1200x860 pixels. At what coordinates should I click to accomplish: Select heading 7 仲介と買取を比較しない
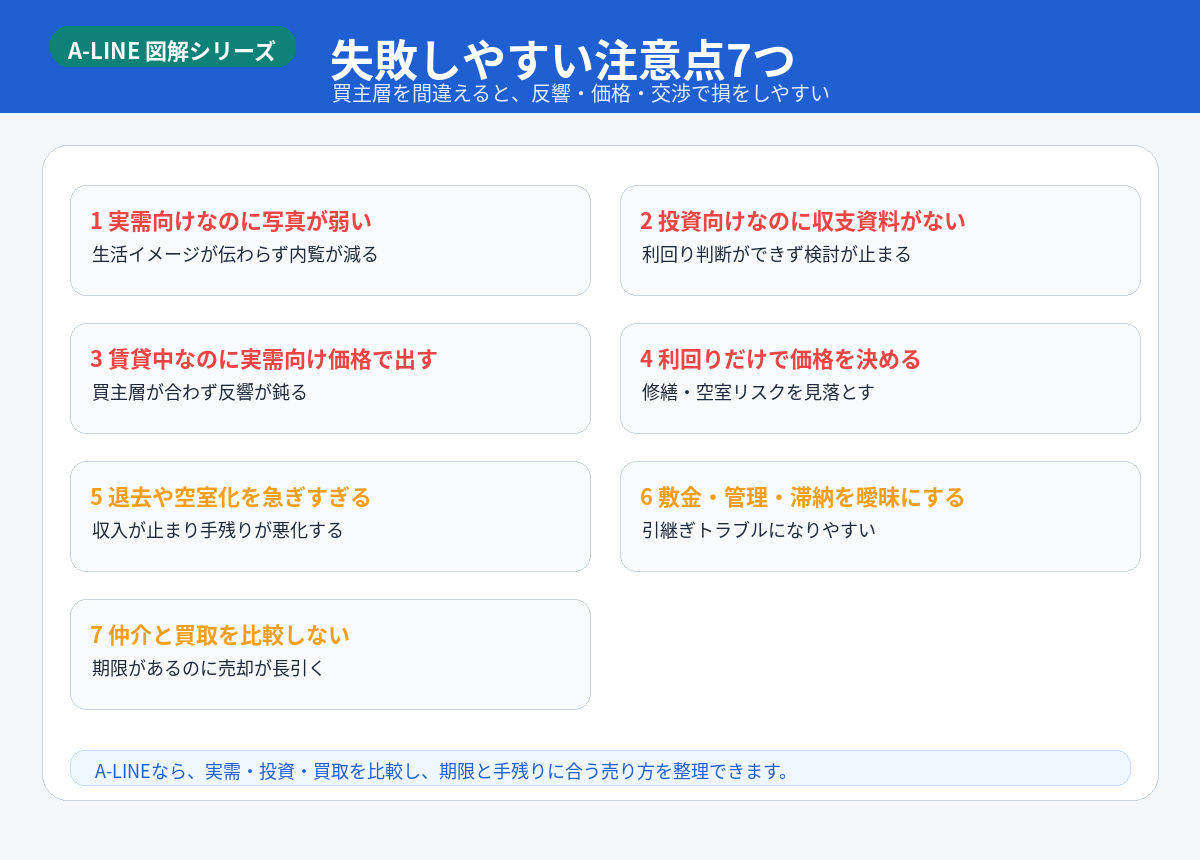click(220, 634)
